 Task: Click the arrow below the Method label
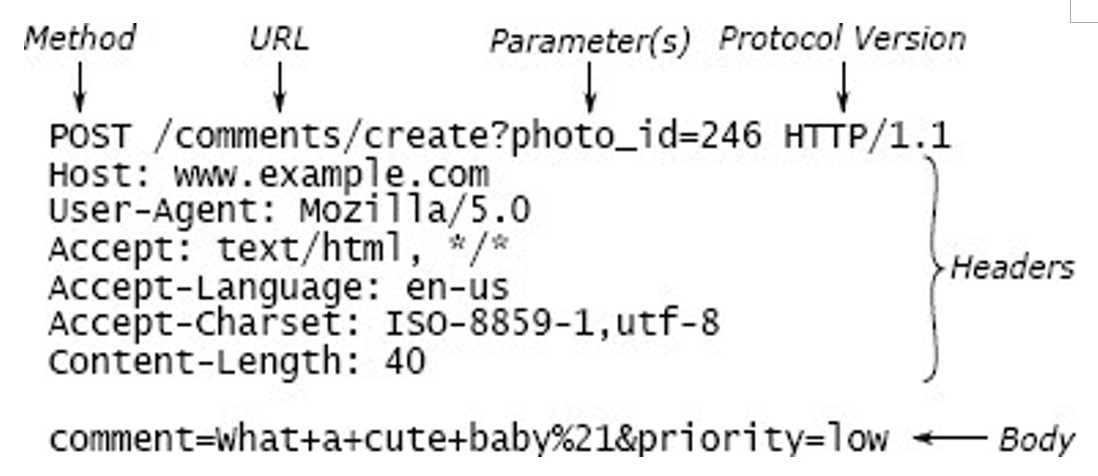click(x=80, y=86)
